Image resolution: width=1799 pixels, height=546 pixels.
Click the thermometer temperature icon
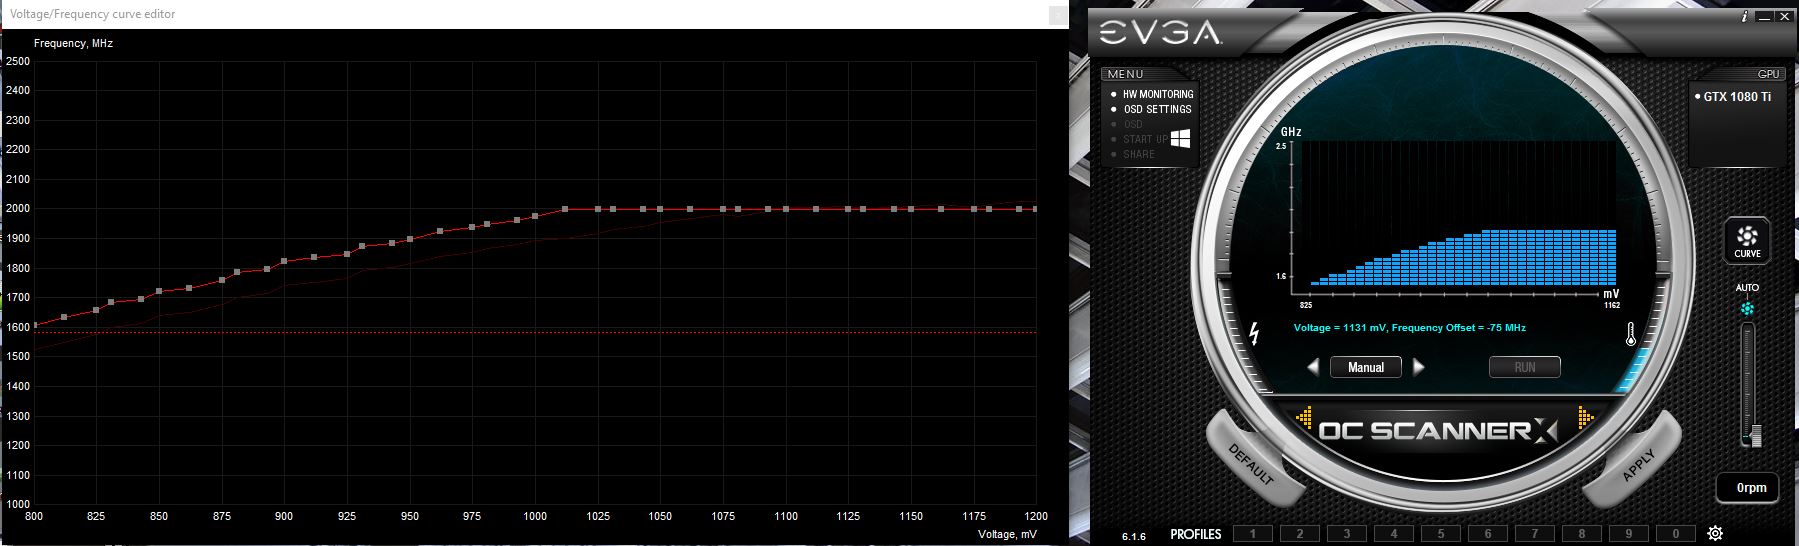(1630, 334)
